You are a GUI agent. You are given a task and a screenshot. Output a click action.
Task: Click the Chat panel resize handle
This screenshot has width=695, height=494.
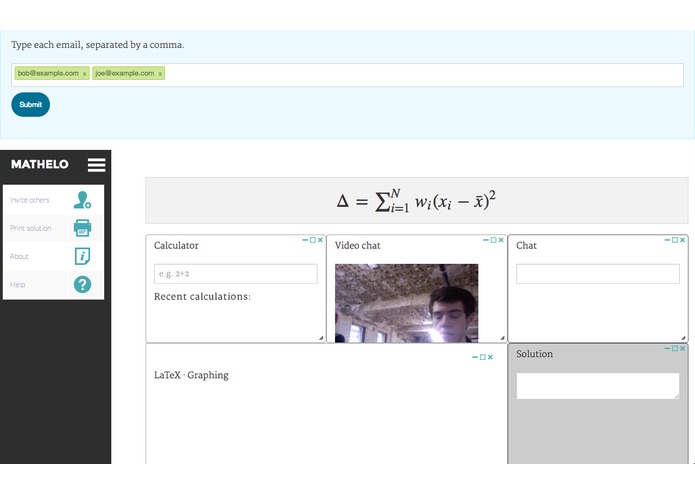tap(683, 338)
